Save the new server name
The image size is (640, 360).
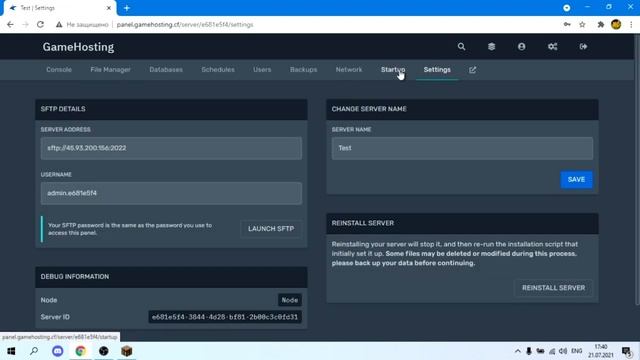click(x=576, y=180)
